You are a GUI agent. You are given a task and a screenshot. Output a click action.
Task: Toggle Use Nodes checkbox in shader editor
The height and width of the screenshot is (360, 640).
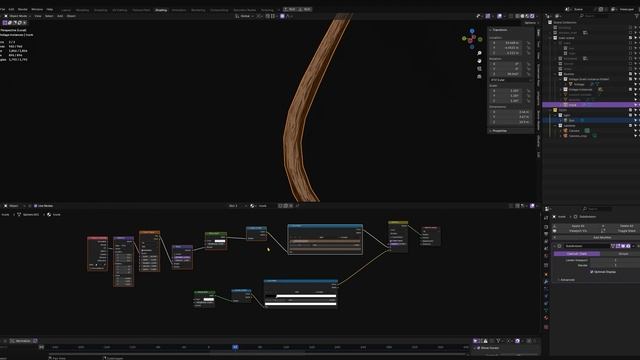(36, 206)
